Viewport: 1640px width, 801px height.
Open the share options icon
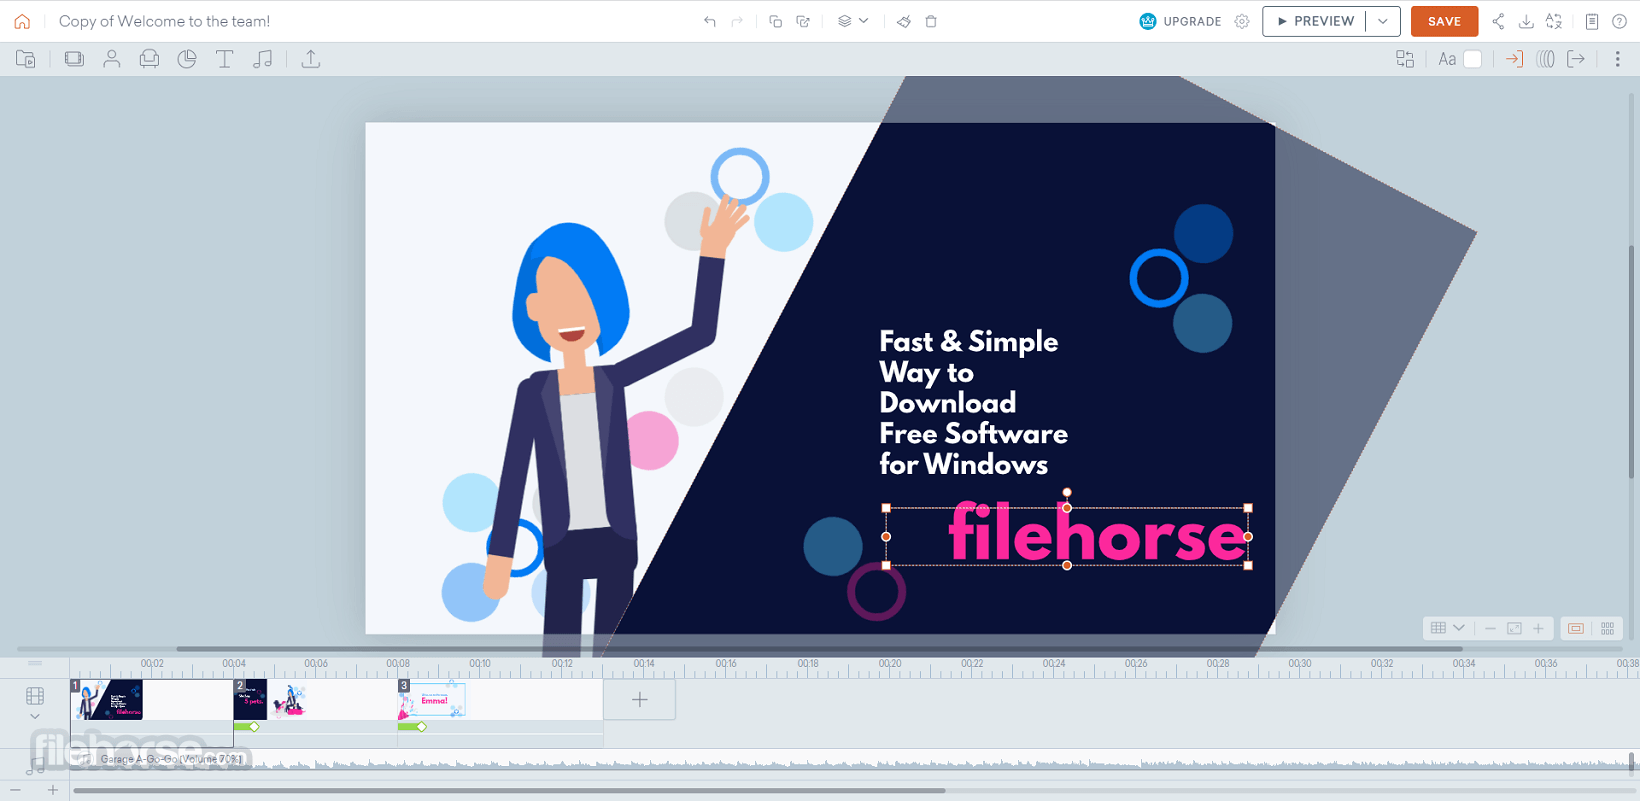(x=1498, y=21)
